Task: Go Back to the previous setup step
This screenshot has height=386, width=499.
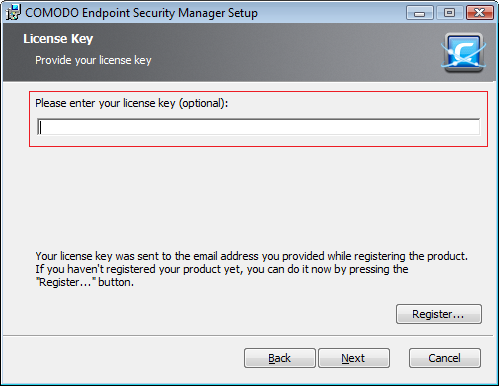Action: pos(280,358)
